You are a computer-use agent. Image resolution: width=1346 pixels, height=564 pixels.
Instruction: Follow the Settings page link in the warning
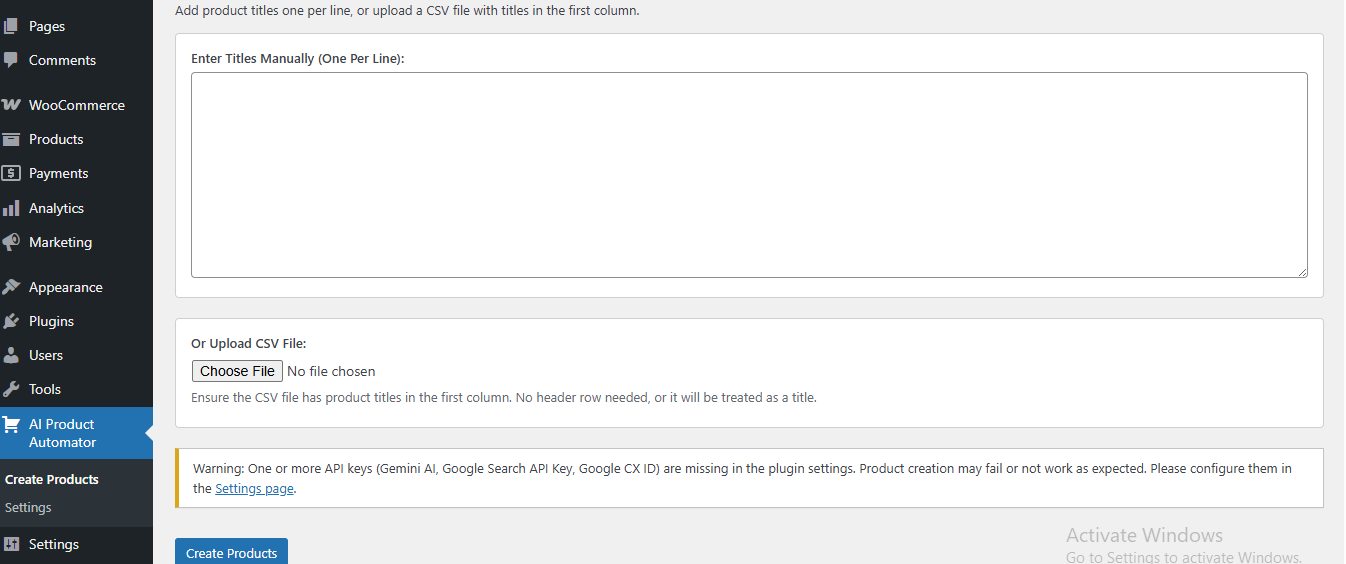pyautogui.click(x=255, y=489)
